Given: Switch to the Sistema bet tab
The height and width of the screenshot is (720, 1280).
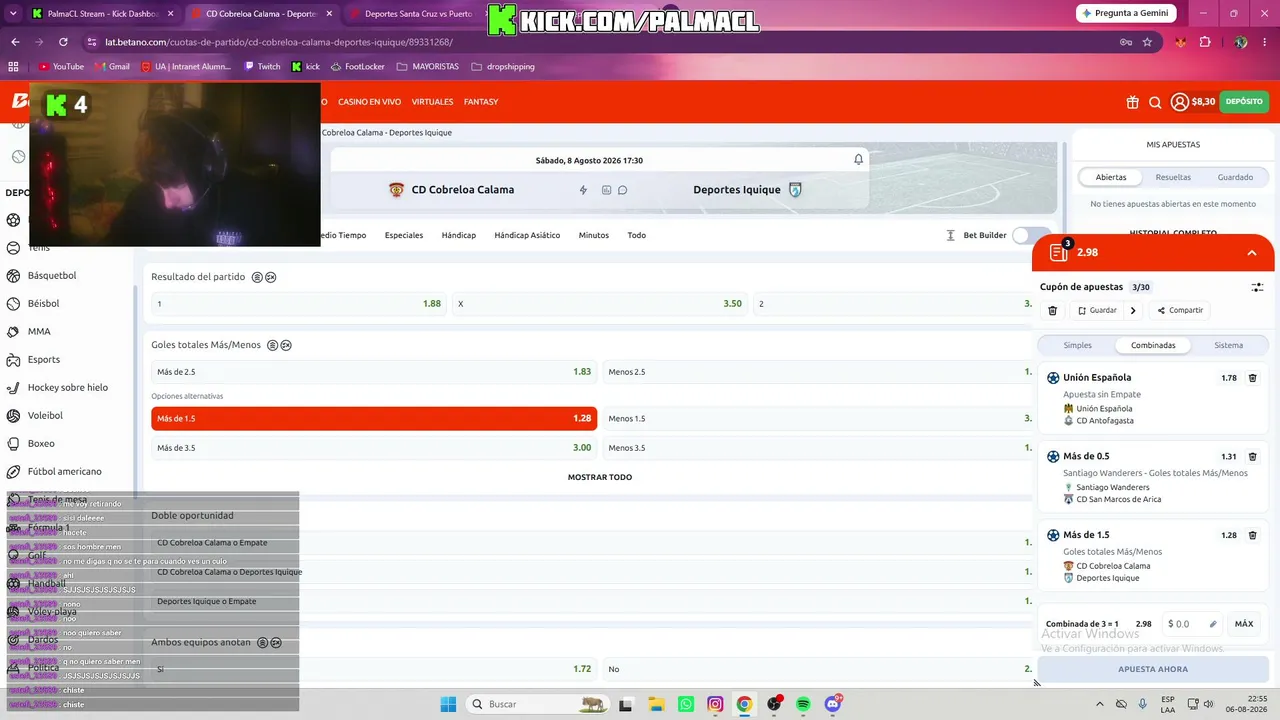Looking at the screenshot, I should [x=1229, y=345].
